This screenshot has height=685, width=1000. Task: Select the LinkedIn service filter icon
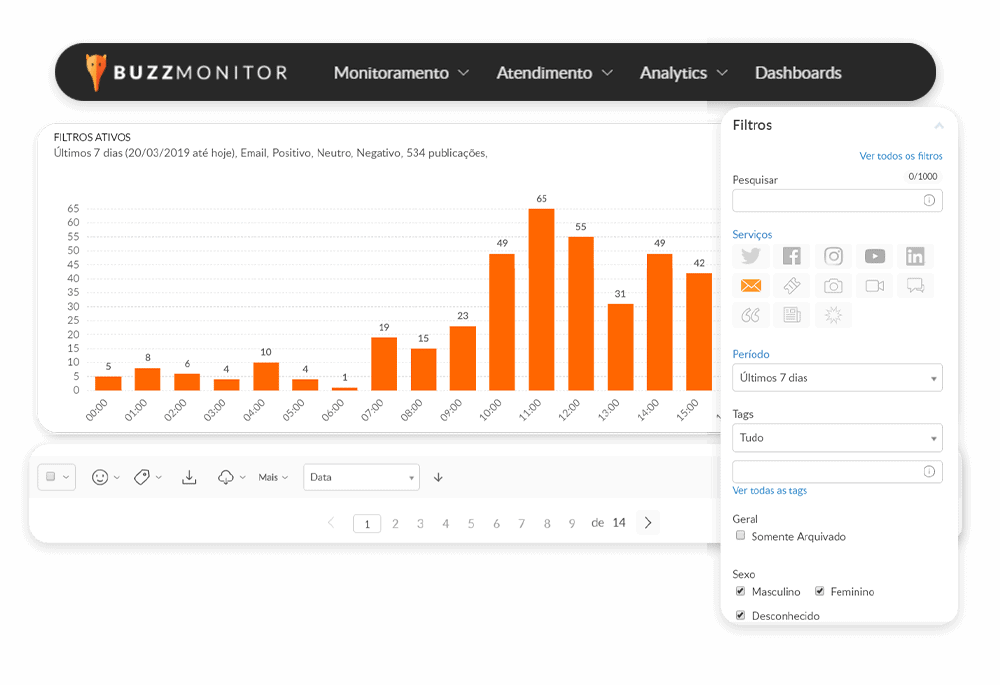[x=915, y=256]
